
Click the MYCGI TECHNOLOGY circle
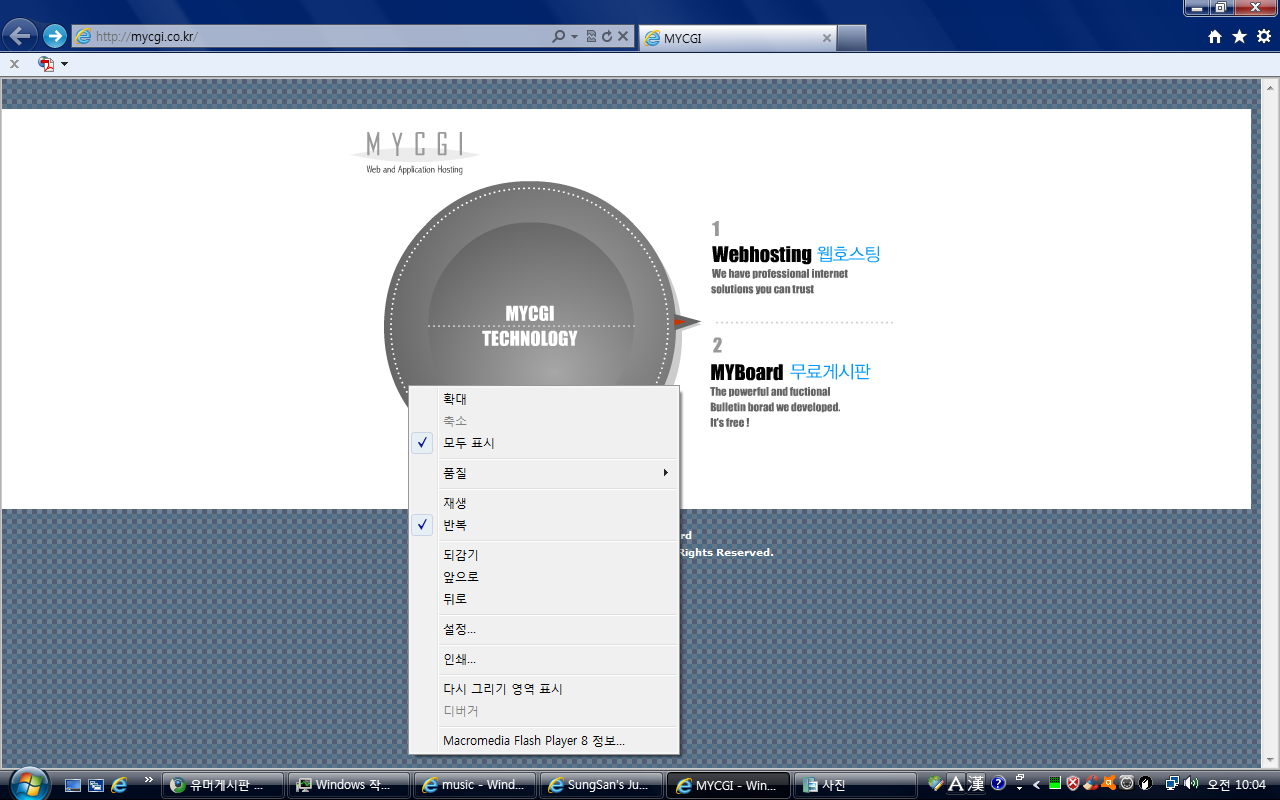pyautogui.click(x=530, y=326)
